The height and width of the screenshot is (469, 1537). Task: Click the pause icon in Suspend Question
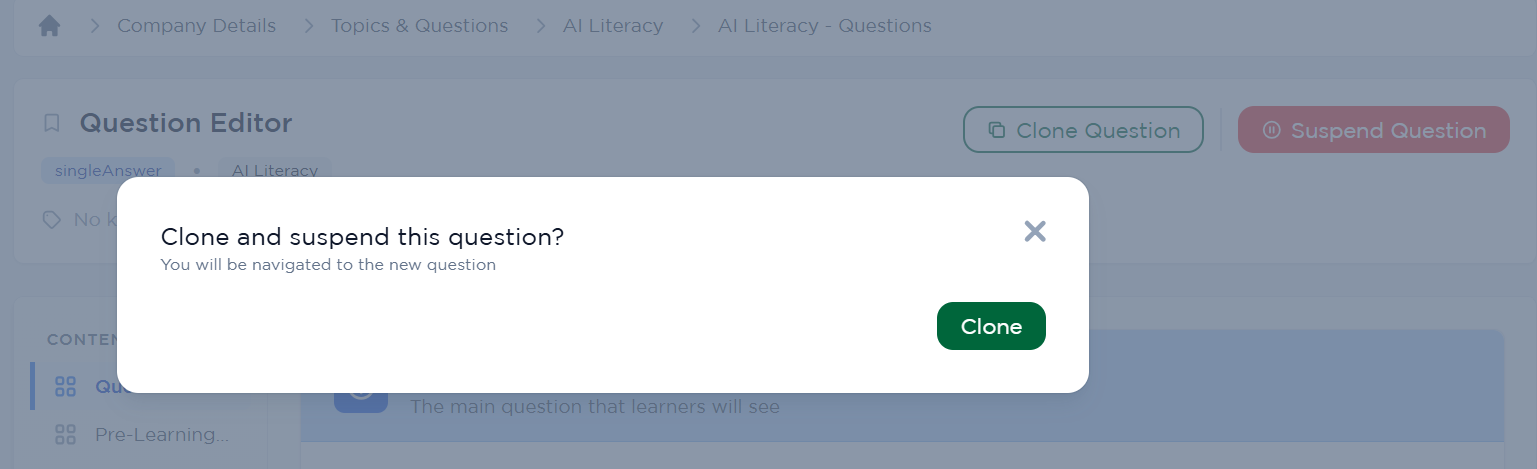click(1272, 130)
